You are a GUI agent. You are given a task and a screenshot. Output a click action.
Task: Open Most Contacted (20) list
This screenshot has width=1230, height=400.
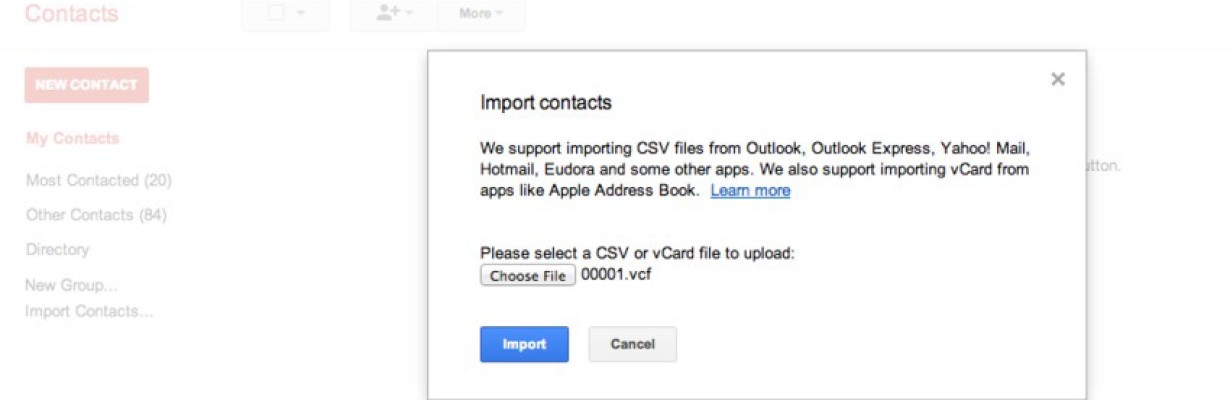(x=99, y=181)
